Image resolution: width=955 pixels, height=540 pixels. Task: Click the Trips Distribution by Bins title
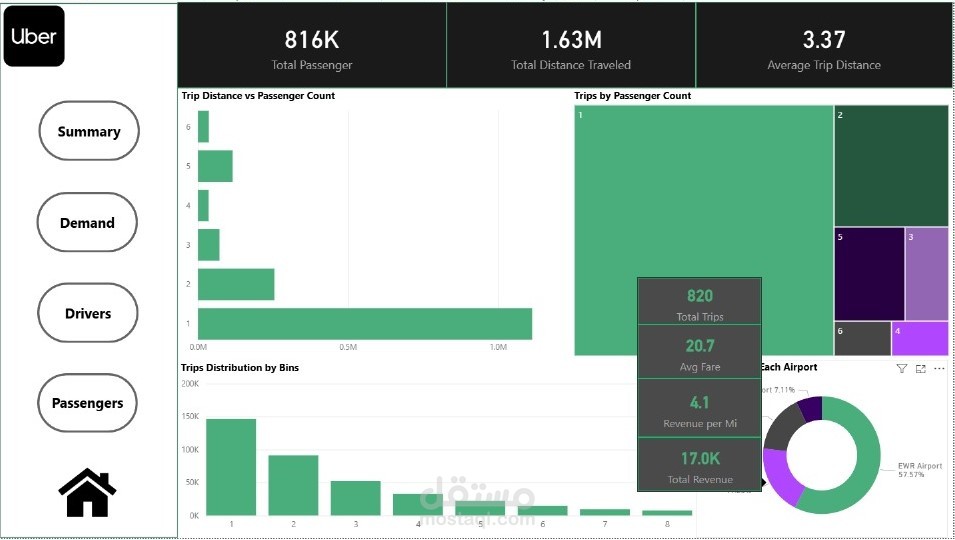click(240, 368)
